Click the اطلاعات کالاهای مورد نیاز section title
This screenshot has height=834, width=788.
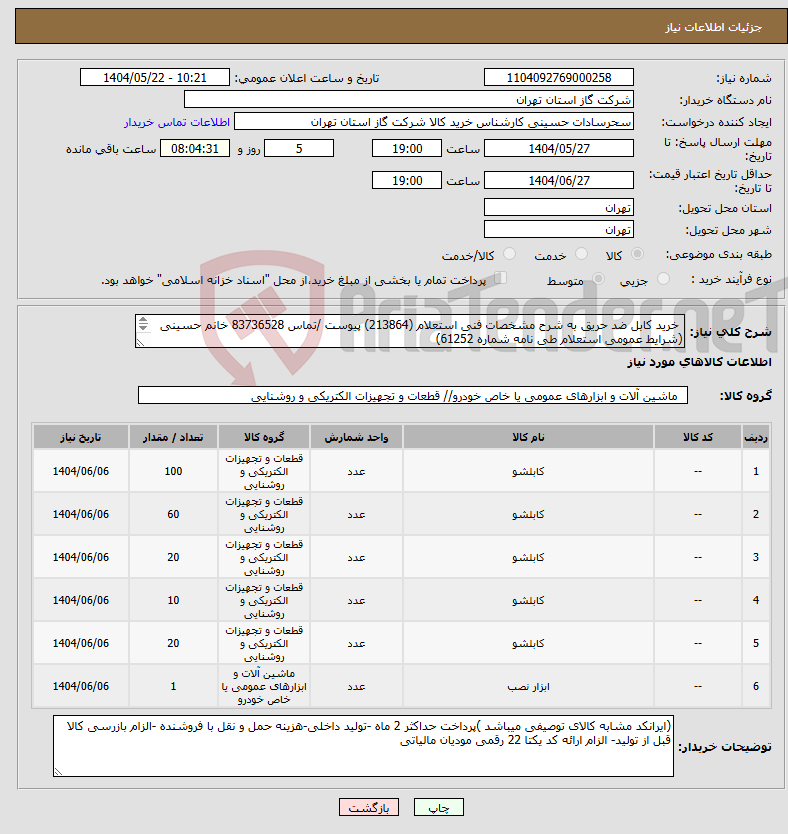699,362
